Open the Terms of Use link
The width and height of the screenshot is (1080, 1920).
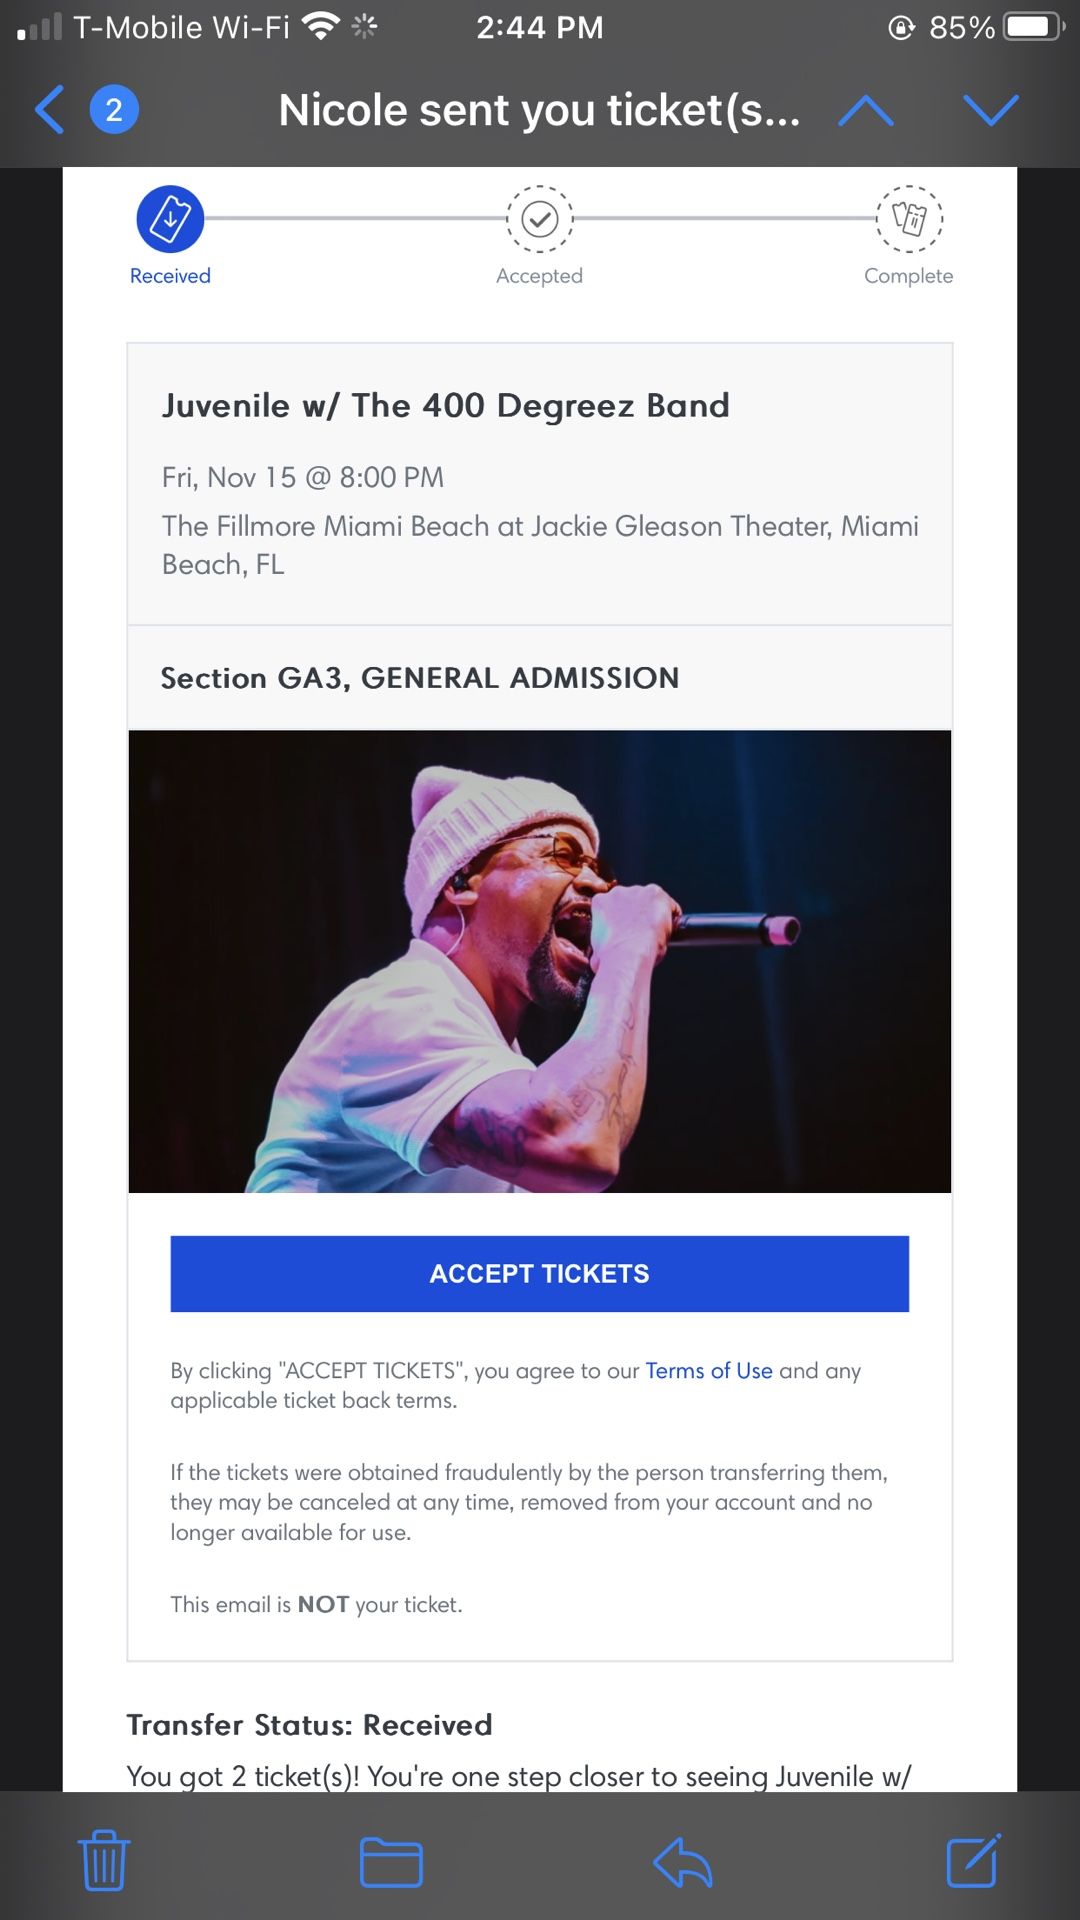[708, 1371]
